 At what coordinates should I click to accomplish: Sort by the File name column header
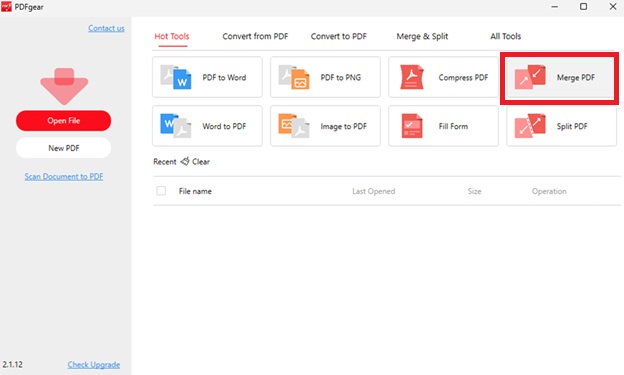pos(195,191)
